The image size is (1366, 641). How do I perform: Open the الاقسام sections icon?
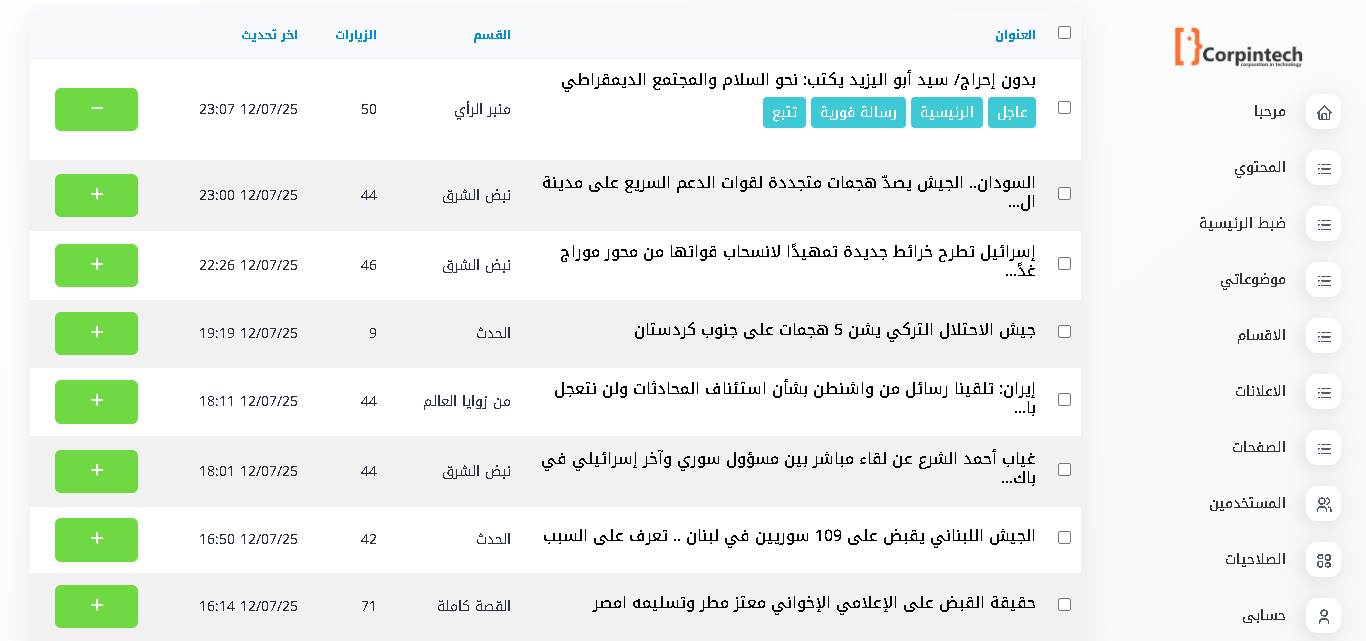(1323, 336)
